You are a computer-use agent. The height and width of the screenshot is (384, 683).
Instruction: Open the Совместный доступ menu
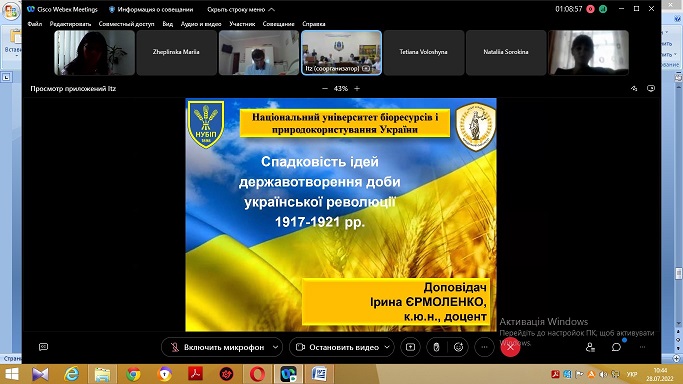click(126, 24)
